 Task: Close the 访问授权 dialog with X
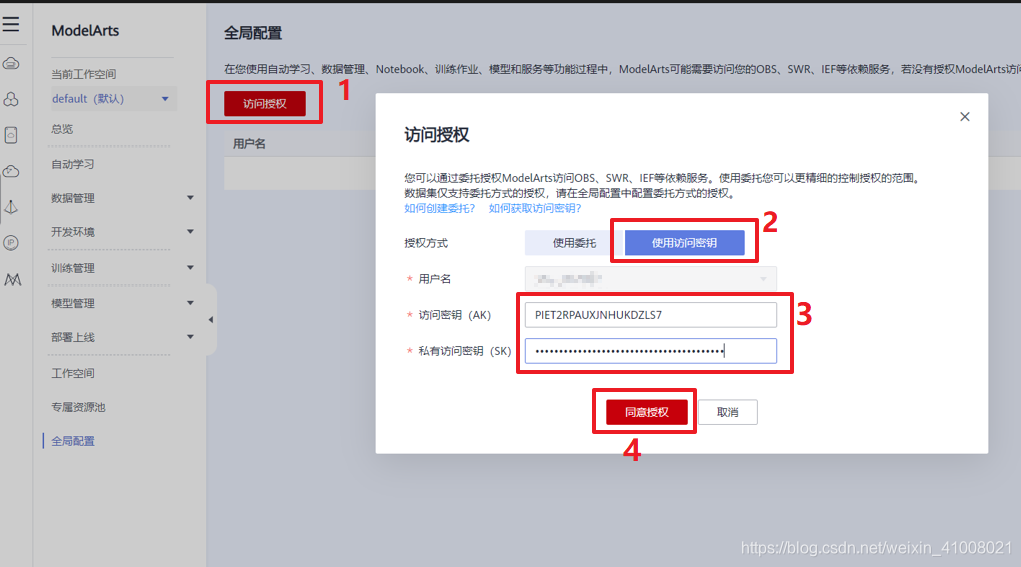(964, 117)
